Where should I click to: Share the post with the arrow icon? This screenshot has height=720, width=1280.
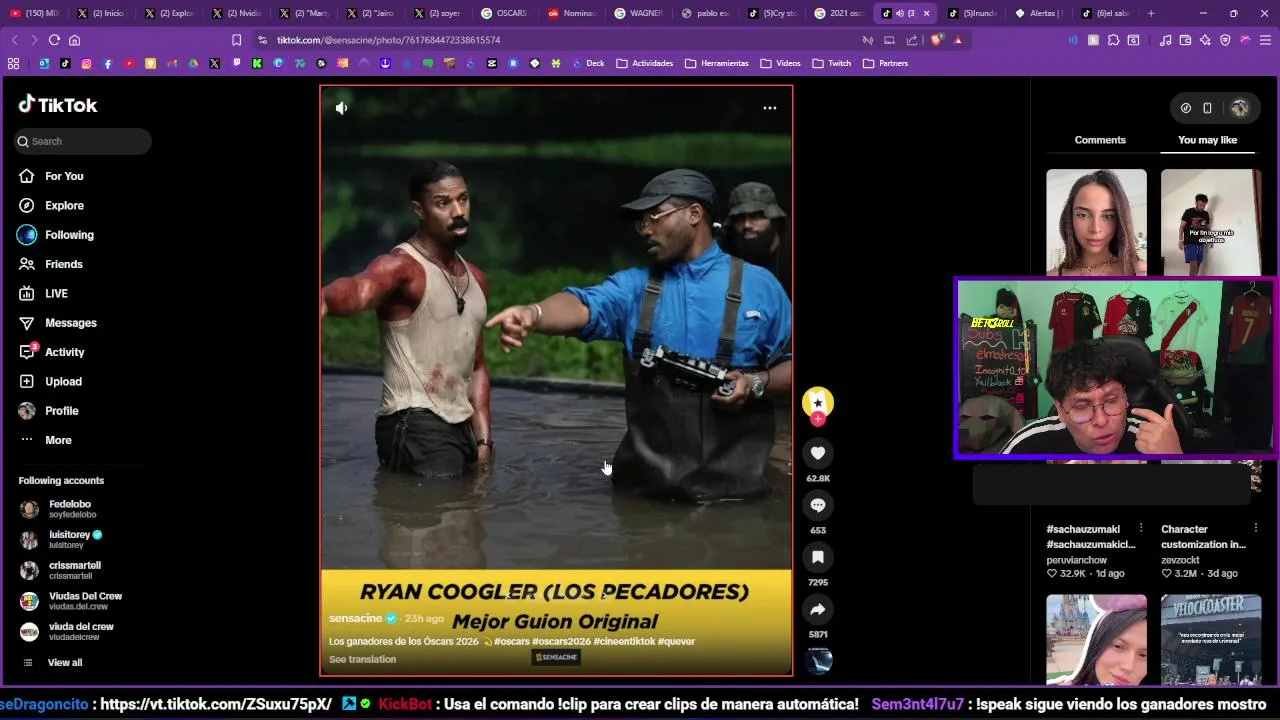click(818, 609)
